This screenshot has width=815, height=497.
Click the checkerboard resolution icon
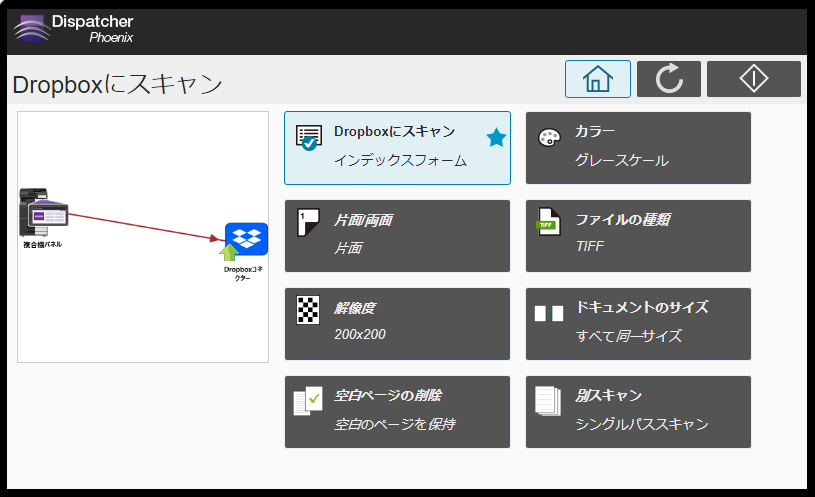tap(308, 310)
